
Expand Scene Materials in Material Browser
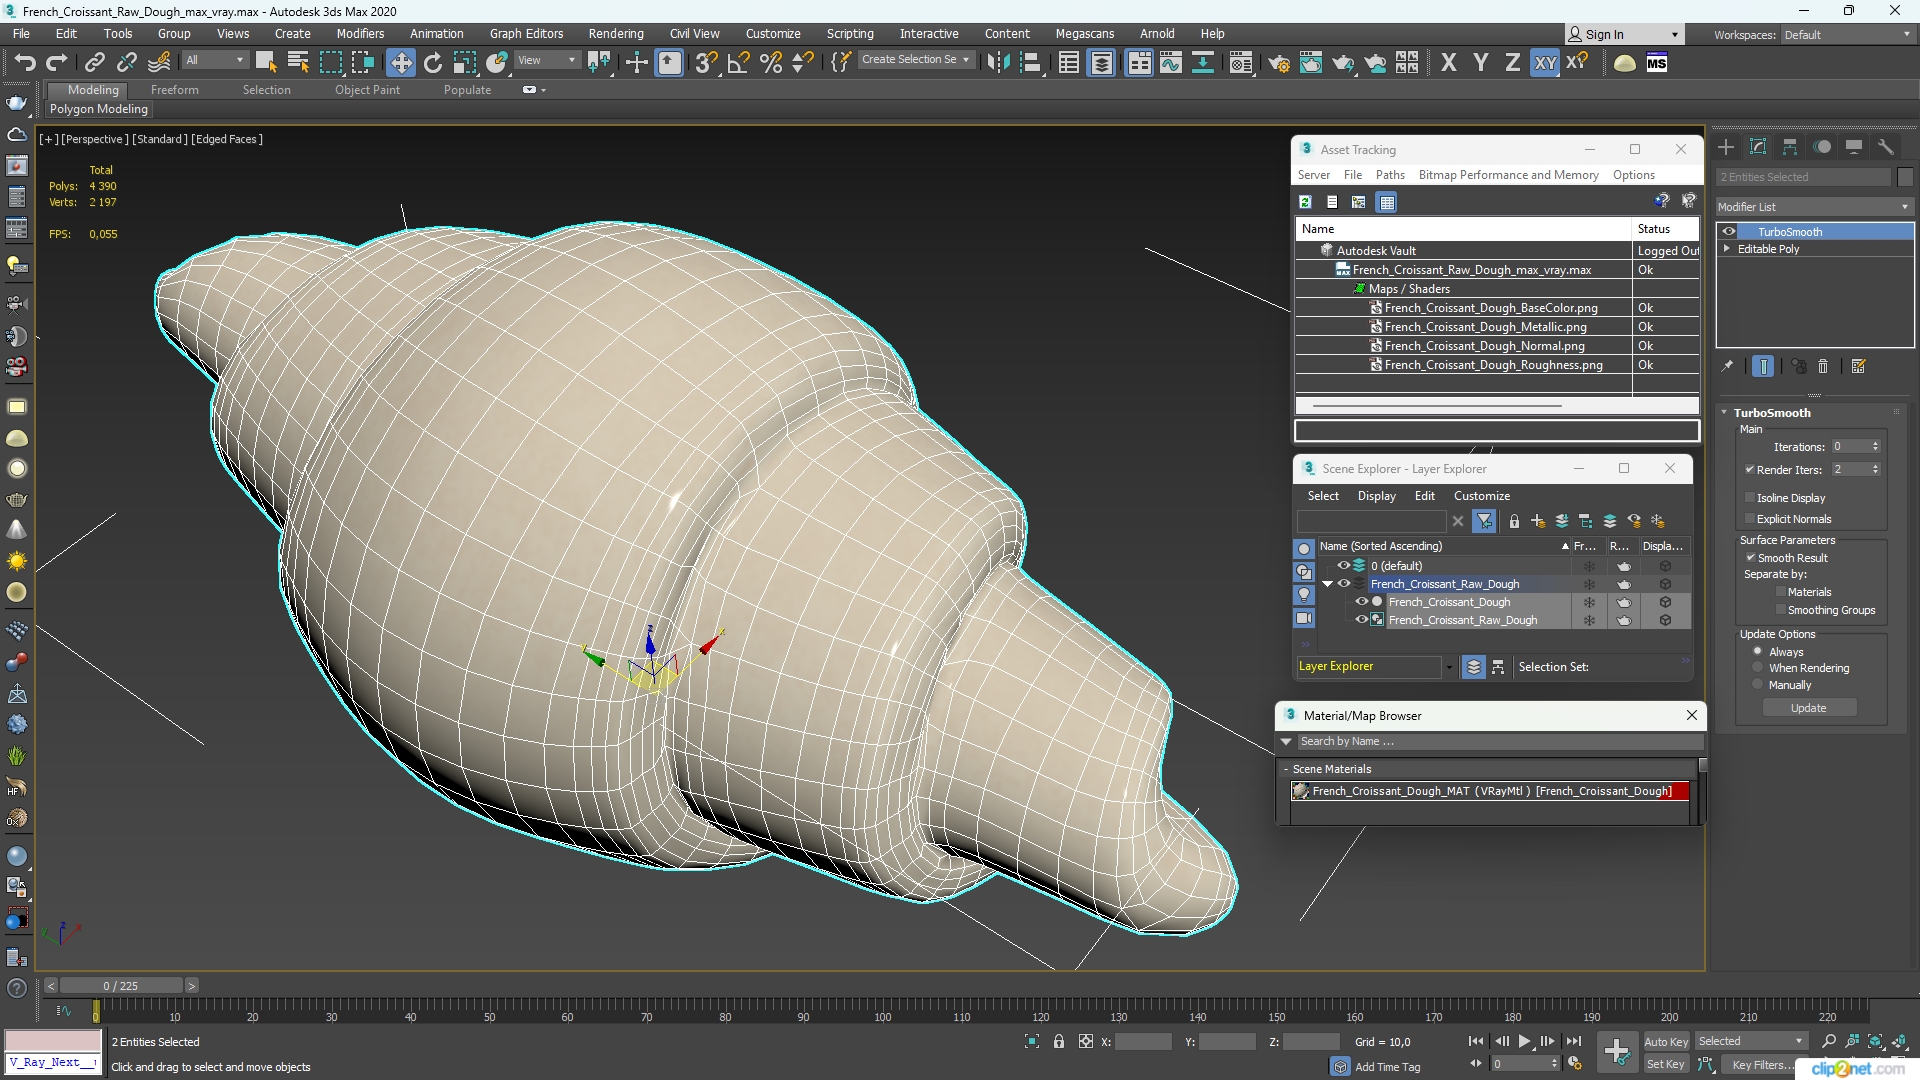(x=1290, y=767)
